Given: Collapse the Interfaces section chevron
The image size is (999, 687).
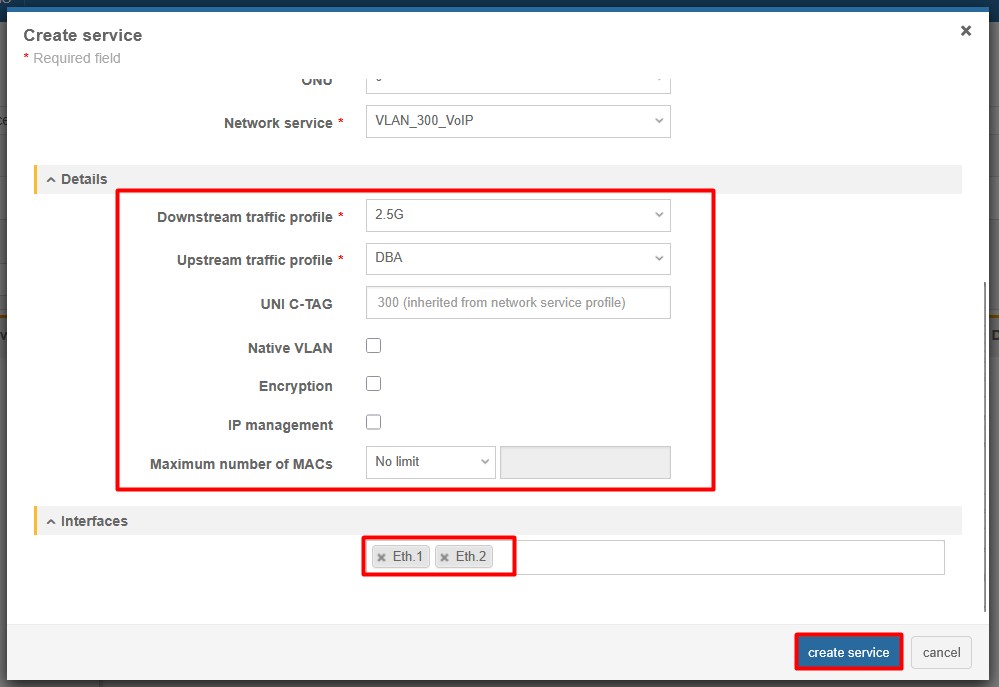Looking at the screenshot, I should [51, 521].
